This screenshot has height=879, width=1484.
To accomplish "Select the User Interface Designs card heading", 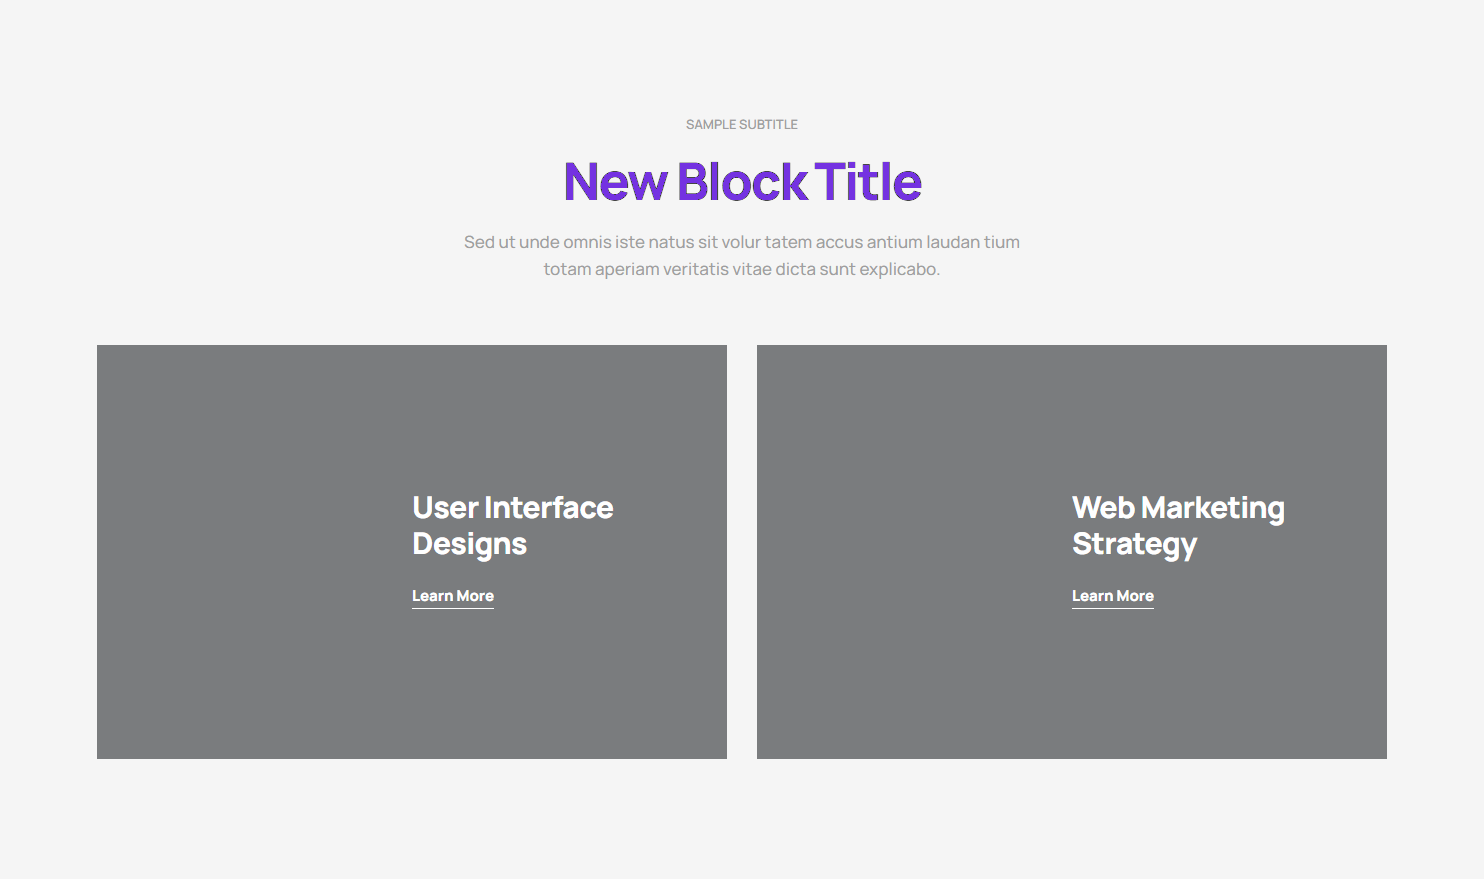I will 512,525.
